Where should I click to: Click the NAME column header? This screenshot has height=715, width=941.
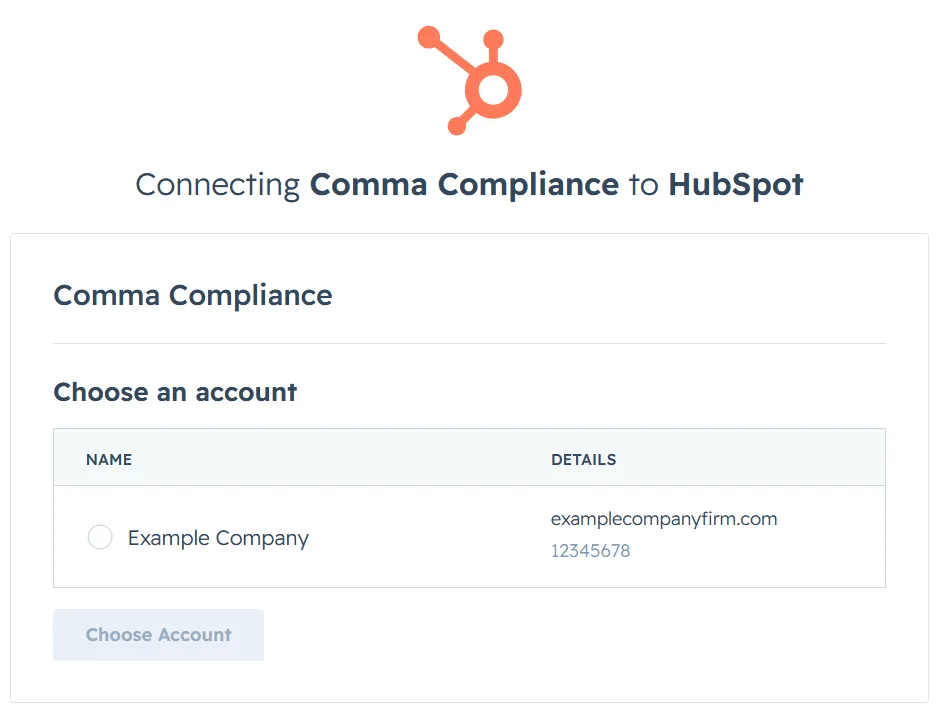pos(109,460)
